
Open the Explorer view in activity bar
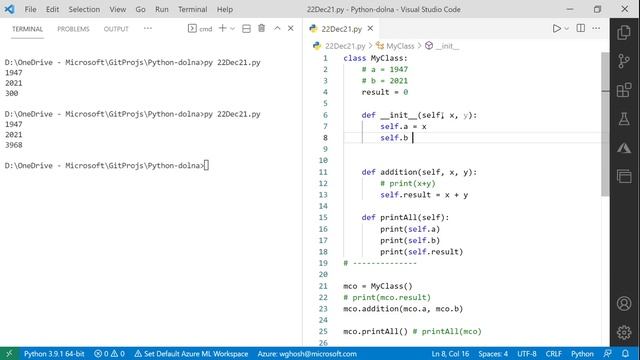tap(624, 33)
